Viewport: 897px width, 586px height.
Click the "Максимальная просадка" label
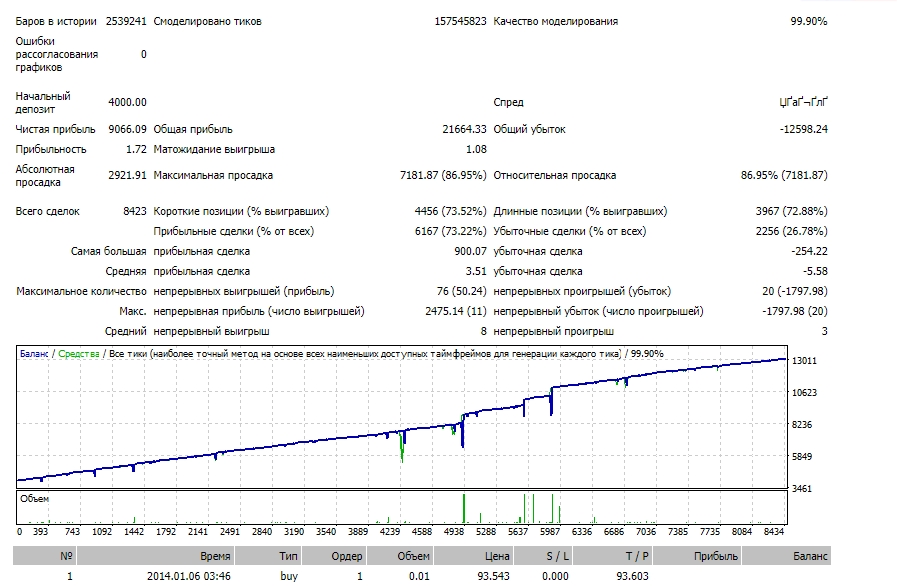click(213, 175)
